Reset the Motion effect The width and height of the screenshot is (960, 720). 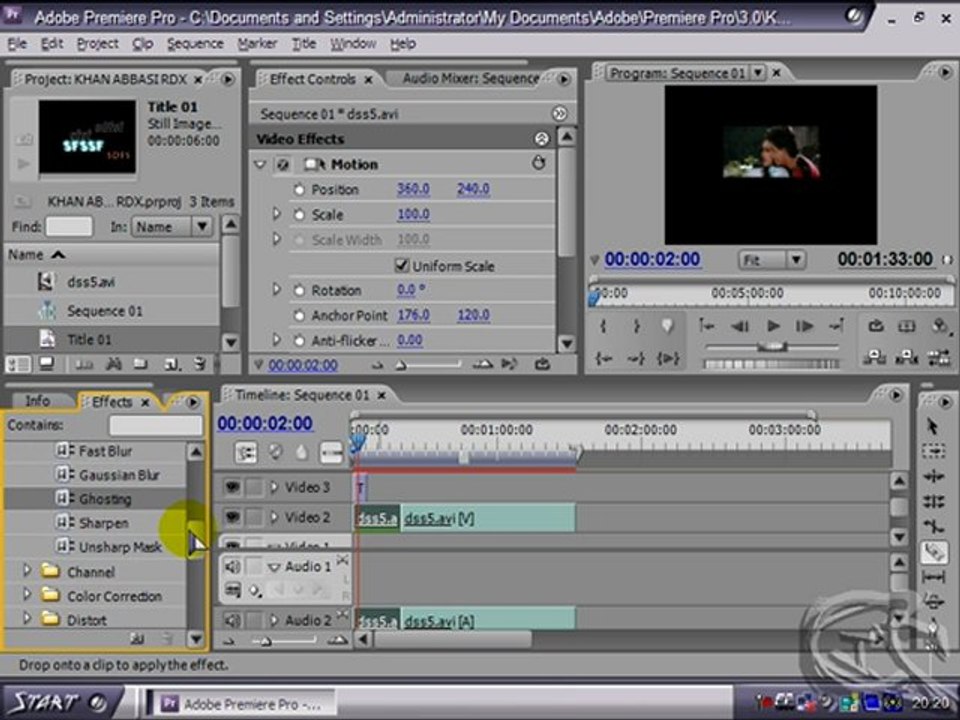pyautogui.click(x=538, y=163)
